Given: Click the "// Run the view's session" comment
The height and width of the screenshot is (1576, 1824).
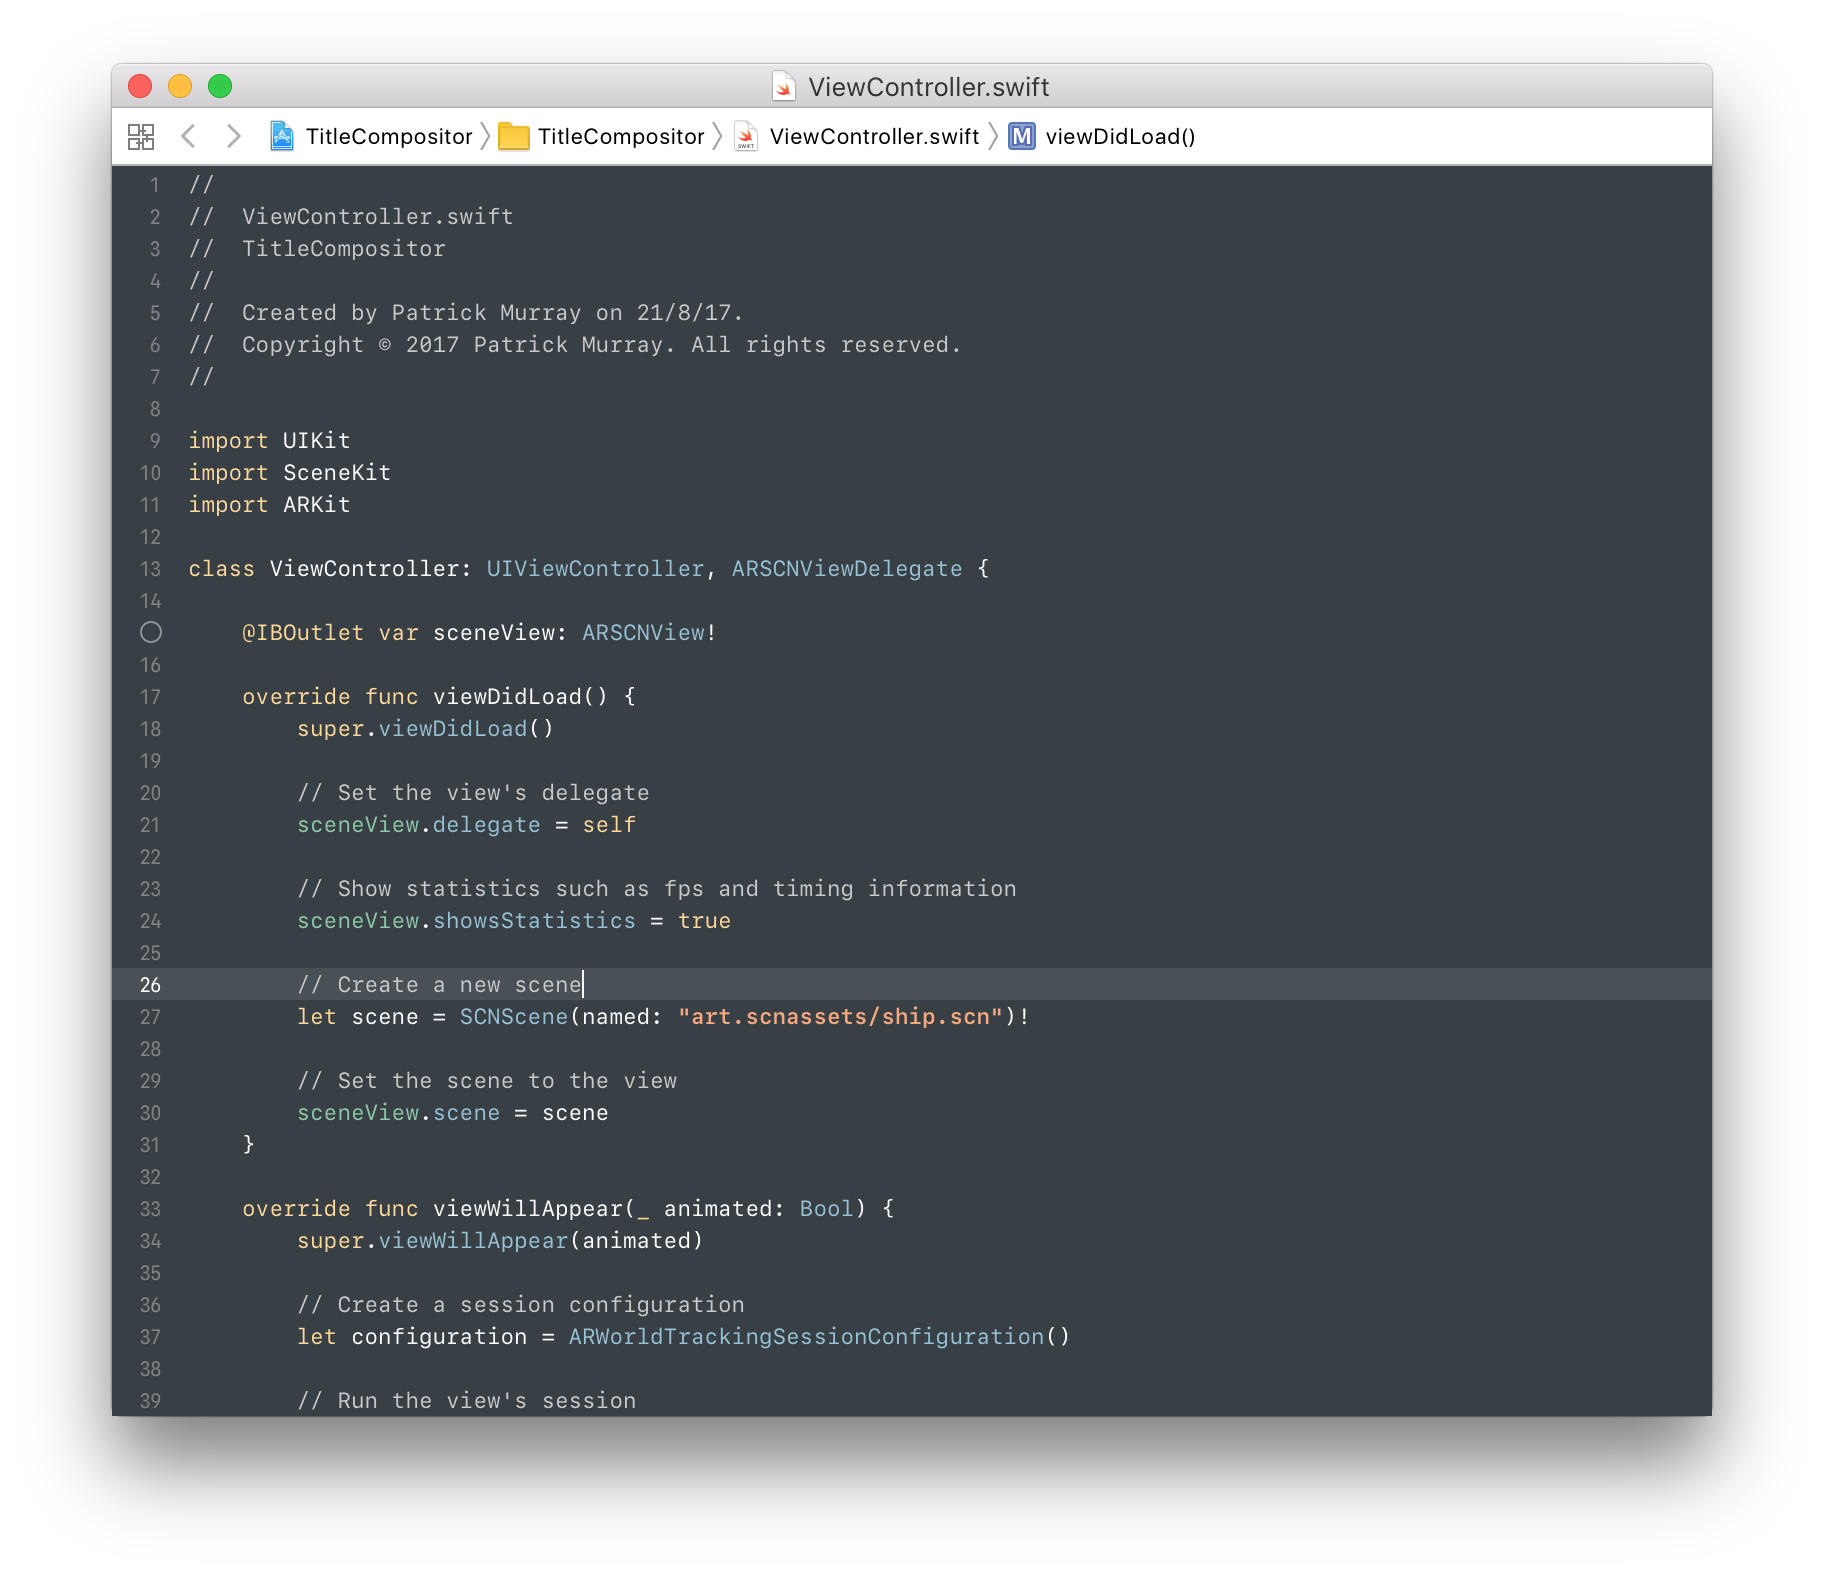Looking at the screenshot, I should click(x=467, y=1401).
